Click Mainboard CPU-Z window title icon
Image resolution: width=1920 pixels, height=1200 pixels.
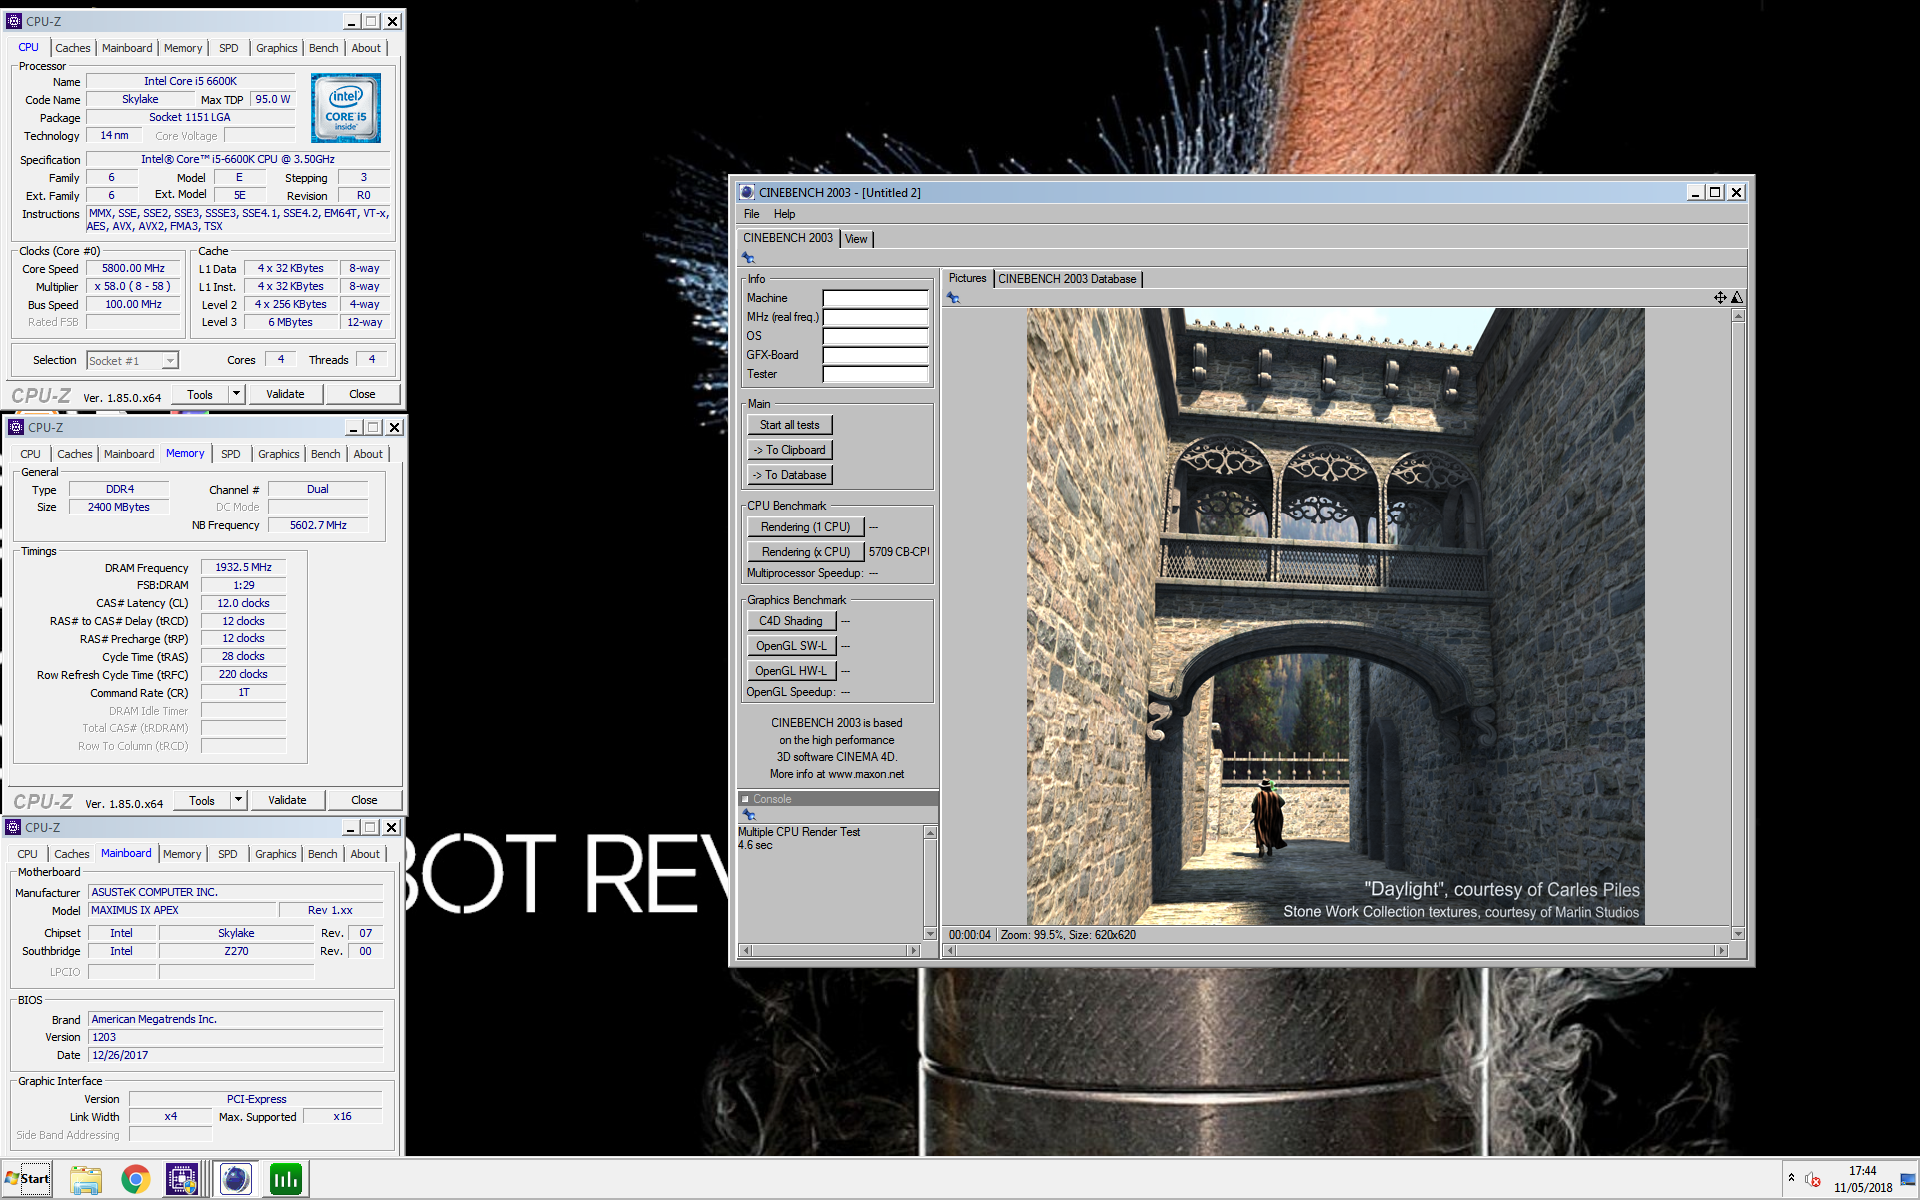pyautogui.click(x=13, y=827)
